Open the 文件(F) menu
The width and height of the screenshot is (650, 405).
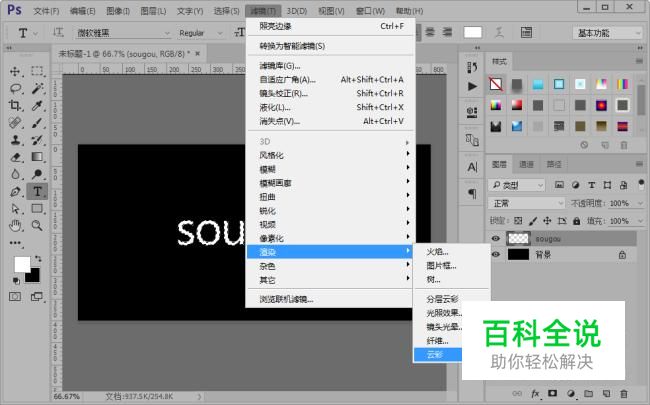click(x=46, y=11)
